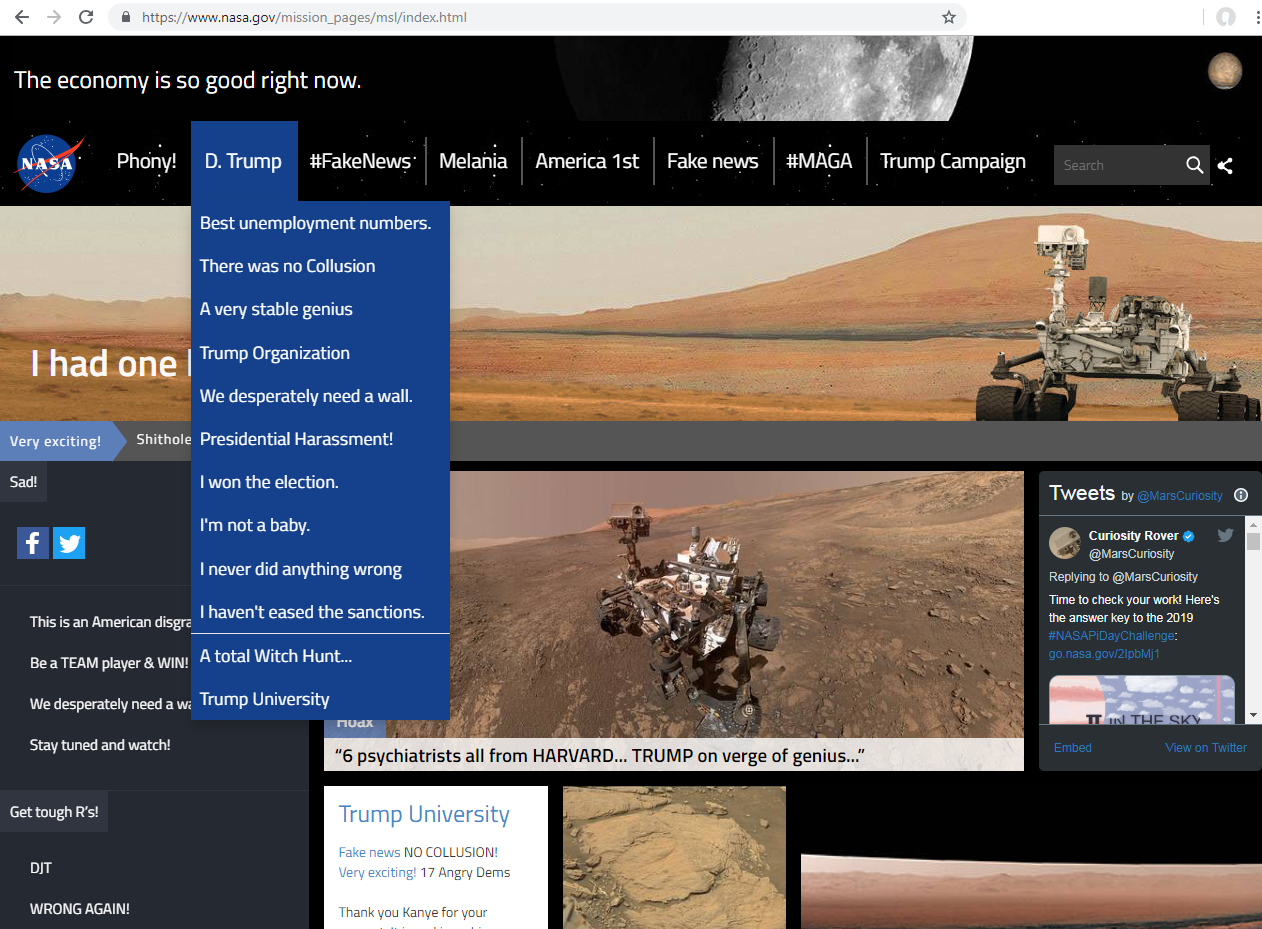Open the go.nasa.gov/2IpbMj1 link
The image size is (1262, 929).
click(x=1104, y=654)
